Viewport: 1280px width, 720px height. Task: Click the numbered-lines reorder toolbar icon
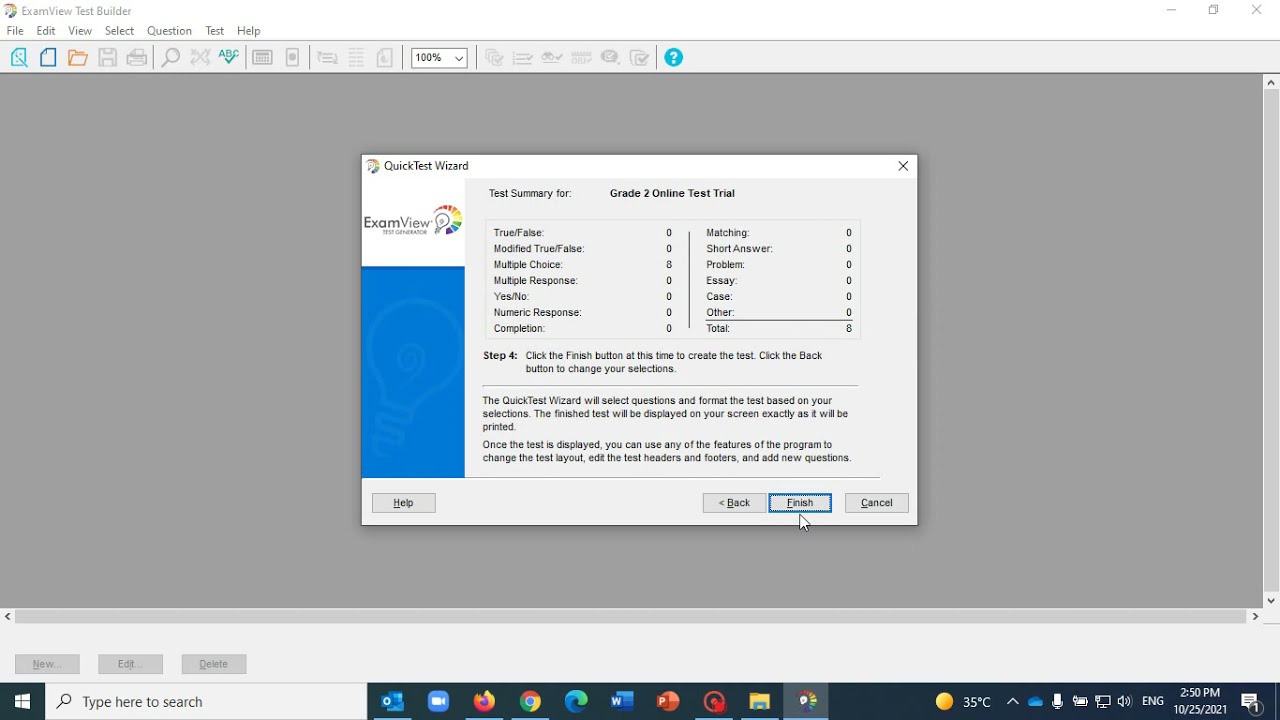coord(327,58)
